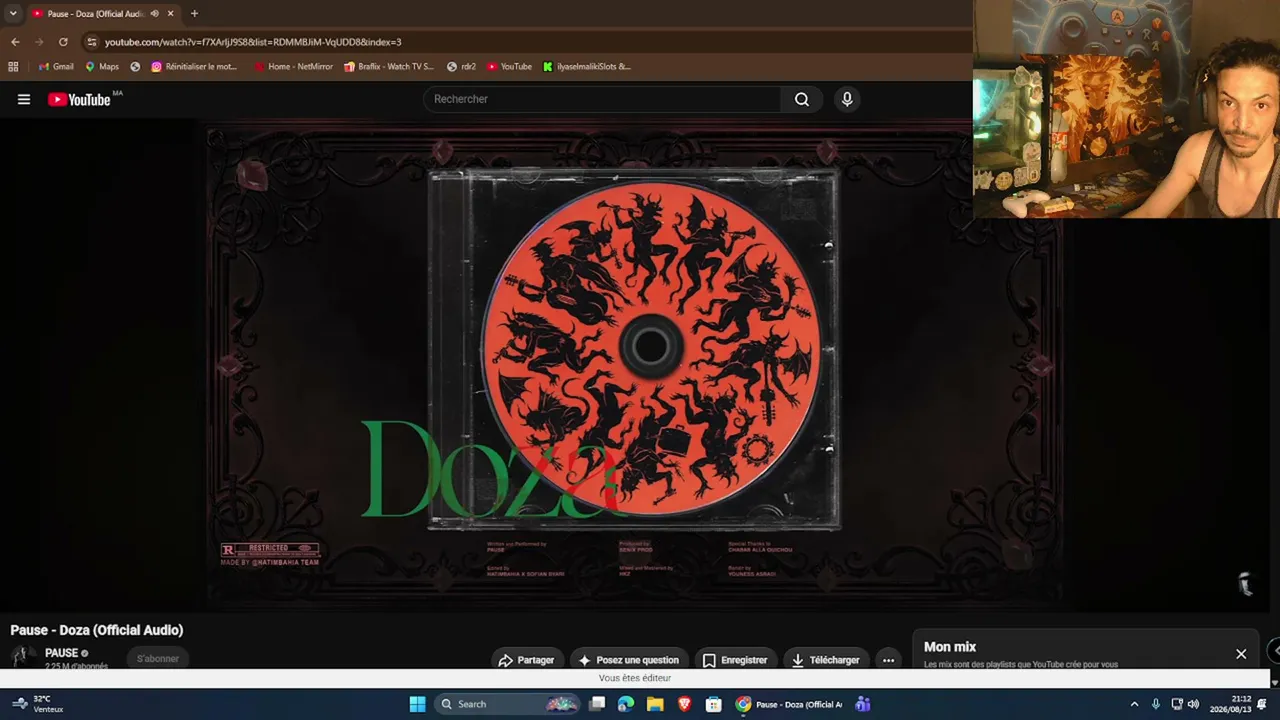Subscribe with the S'abonner button

click(x=158, y=658)
